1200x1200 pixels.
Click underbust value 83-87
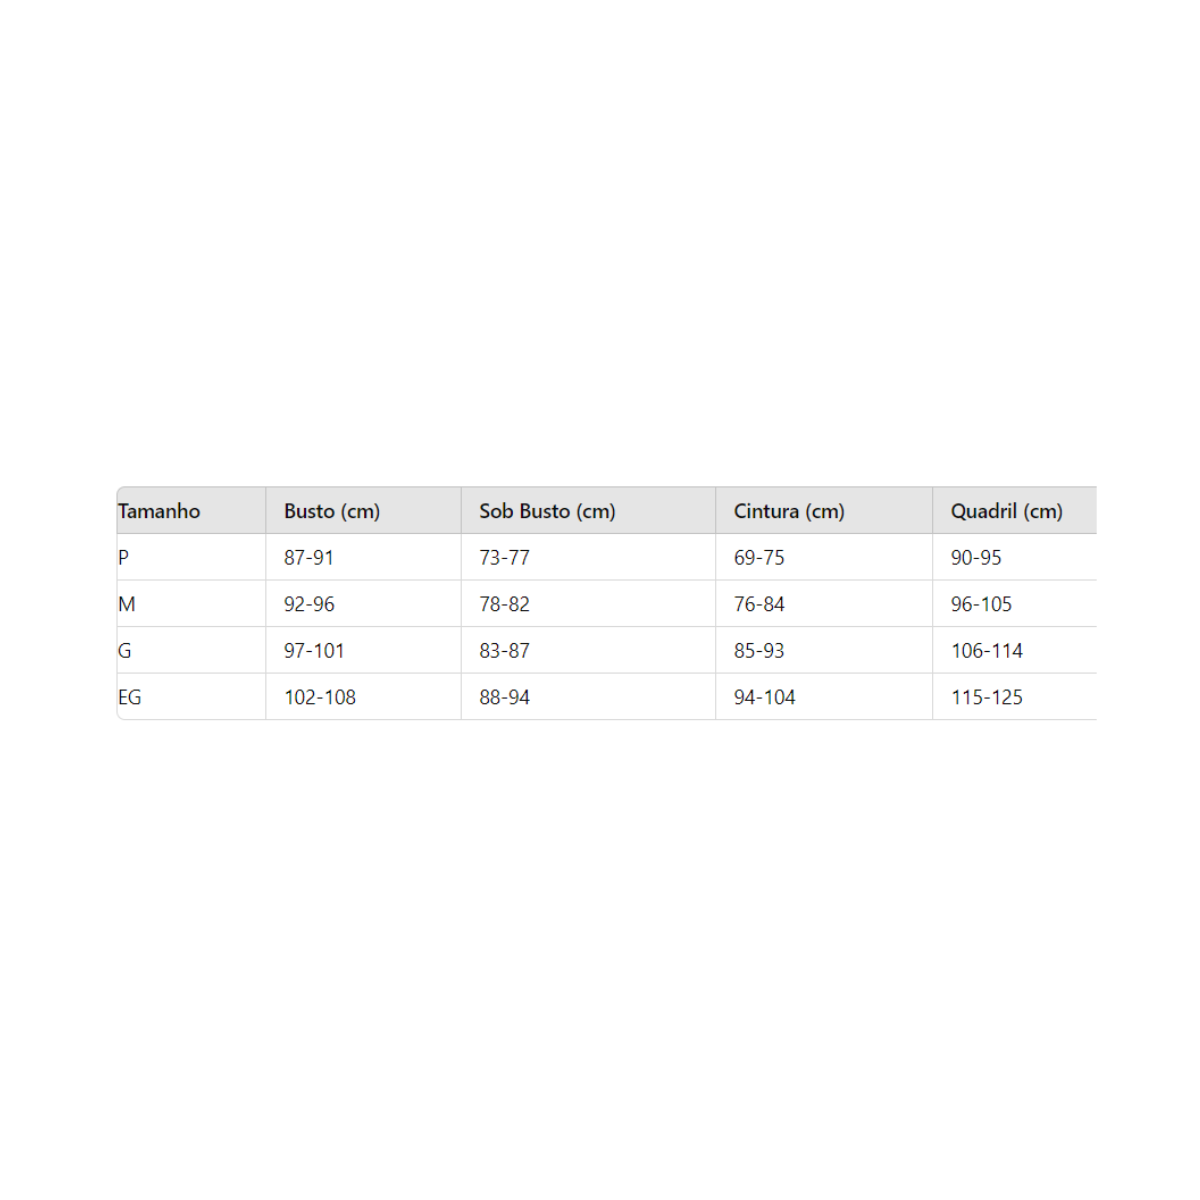point(504,651)
